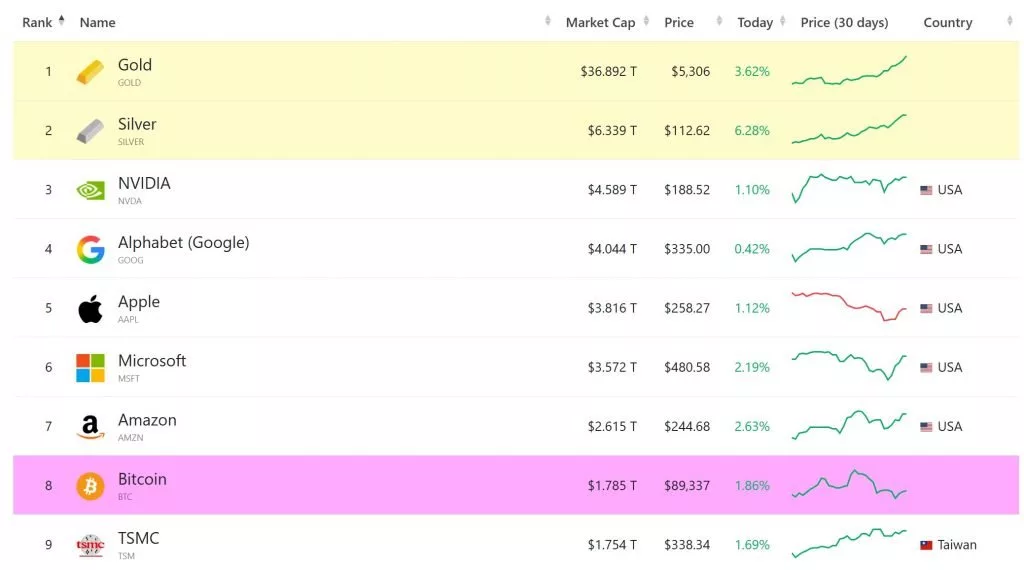The height and width of the screenshot is (570, 1024).
Task: Click the Taiwan flag in TSMC row
Action: tap(926, 545)
